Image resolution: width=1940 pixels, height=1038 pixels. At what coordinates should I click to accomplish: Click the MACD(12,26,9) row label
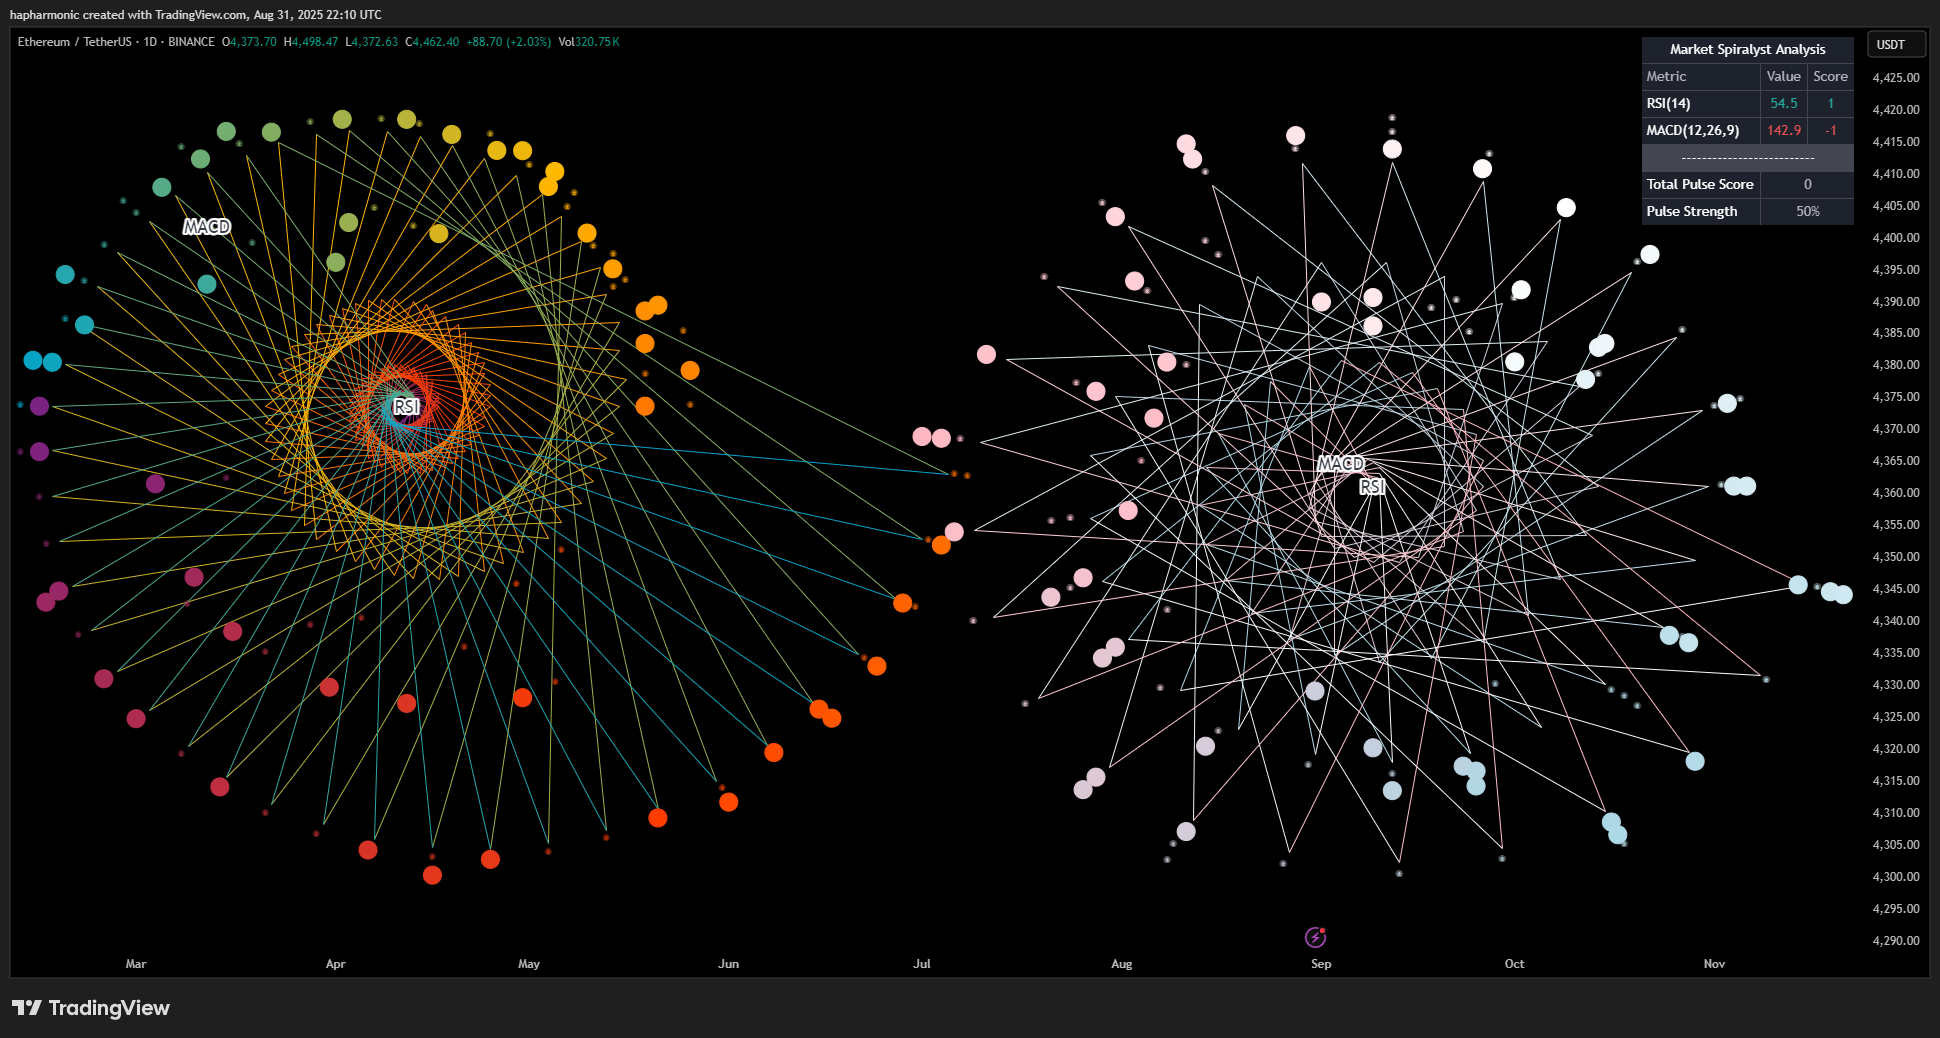[1692, 130]
